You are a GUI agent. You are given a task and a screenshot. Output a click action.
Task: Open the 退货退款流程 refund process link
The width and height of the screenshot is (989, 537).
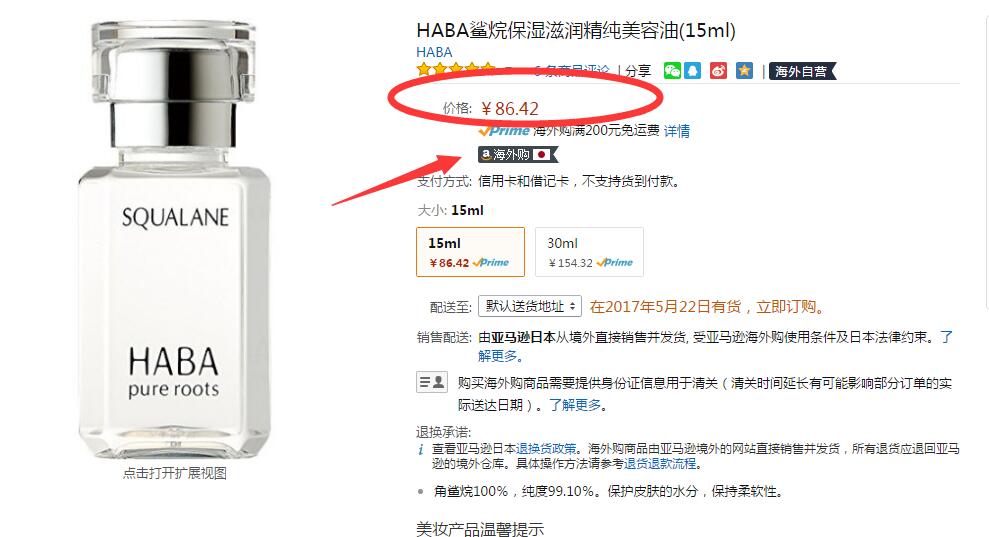click(660, 464)
